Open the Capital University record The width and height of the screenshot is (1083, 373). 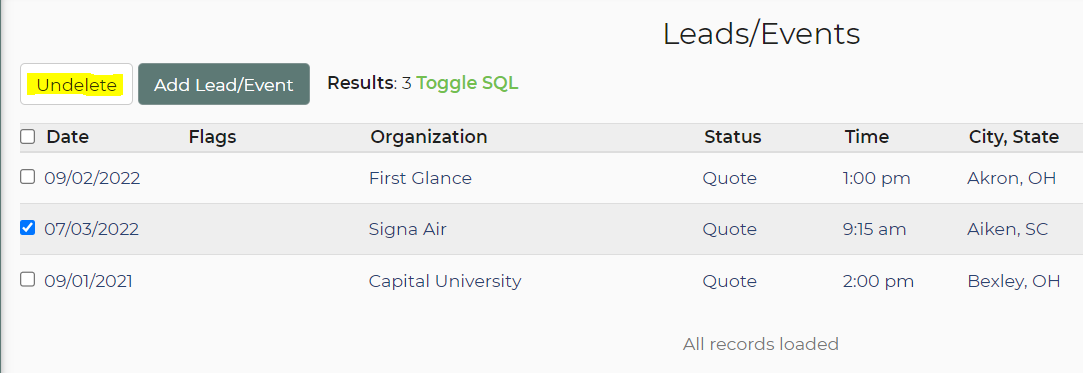coord(445,281)
